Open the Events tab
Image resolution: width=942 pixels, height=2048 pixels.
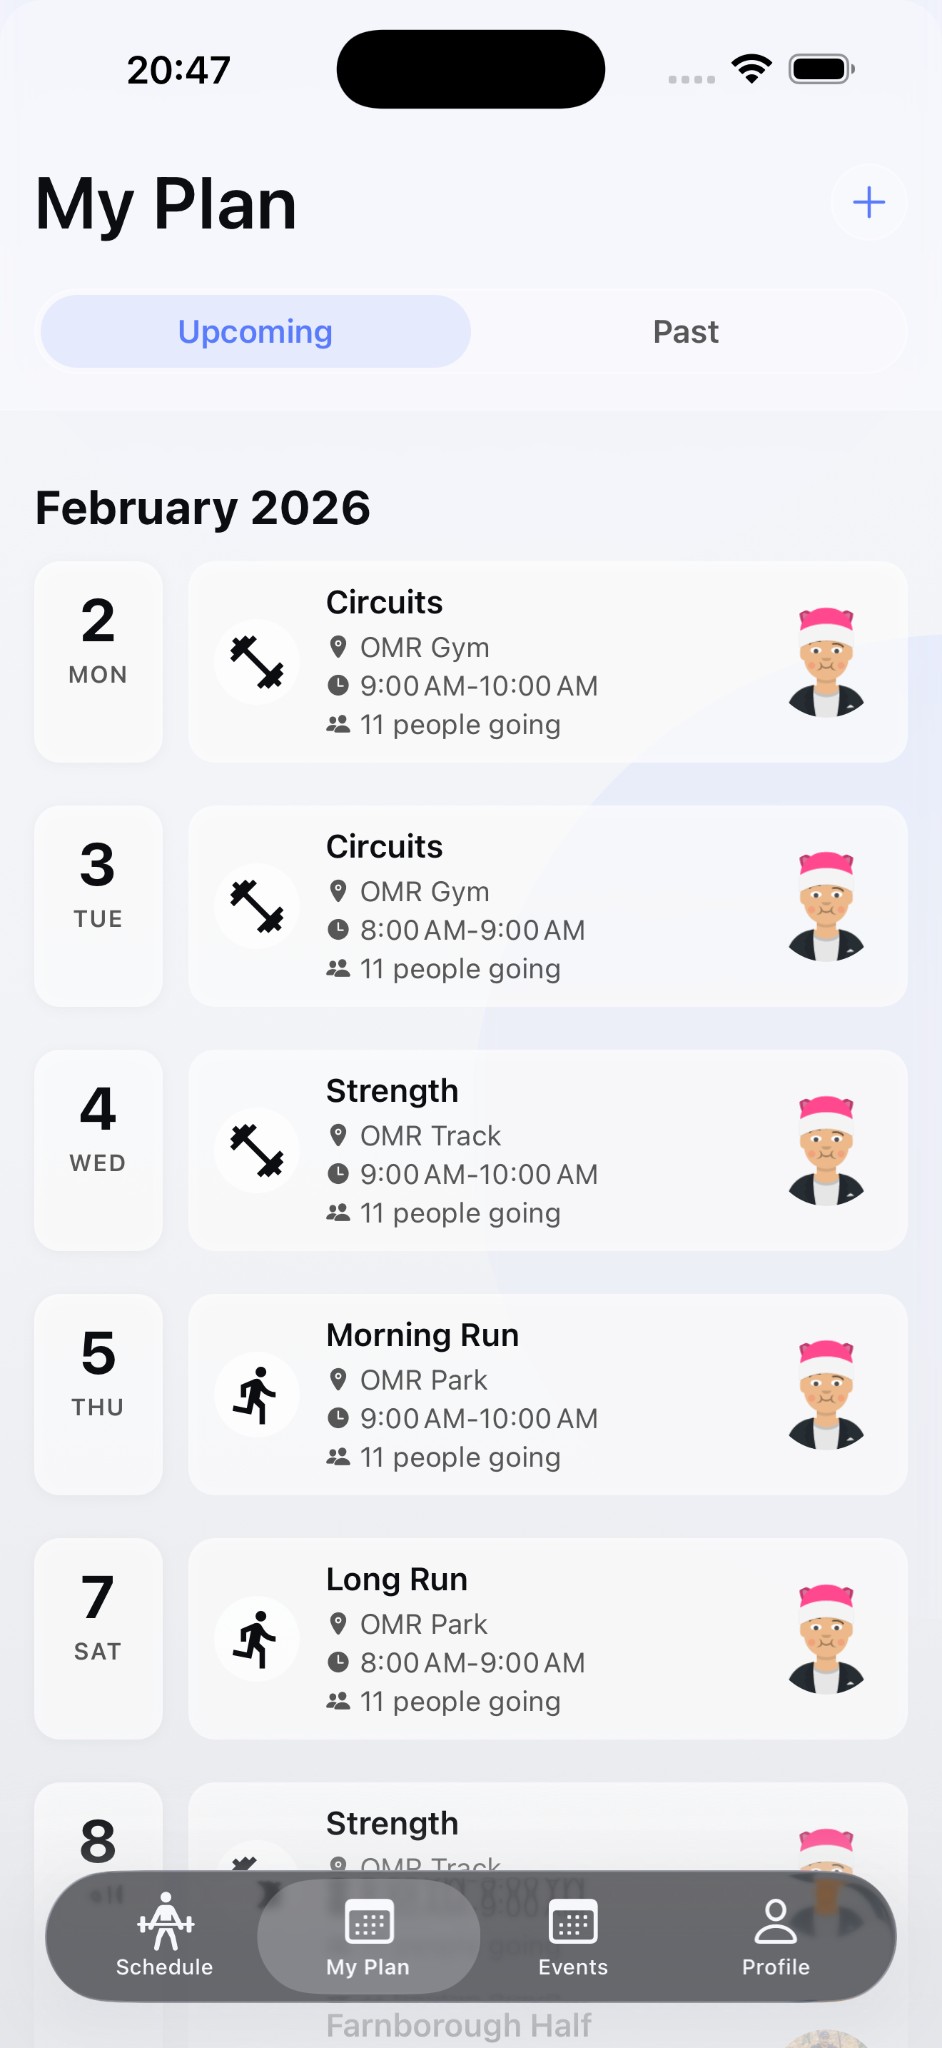tap(573, 1935)
